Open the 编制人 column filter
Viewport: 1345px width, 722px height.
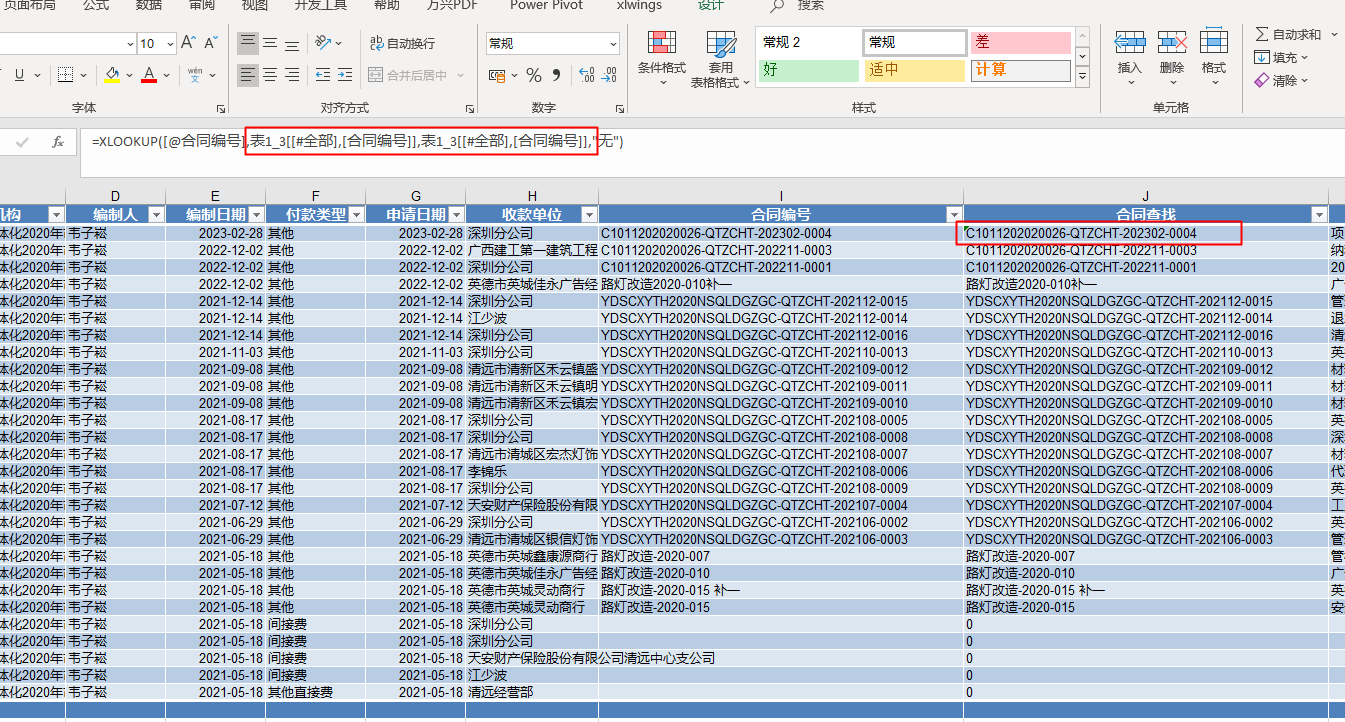pos(156,214)
